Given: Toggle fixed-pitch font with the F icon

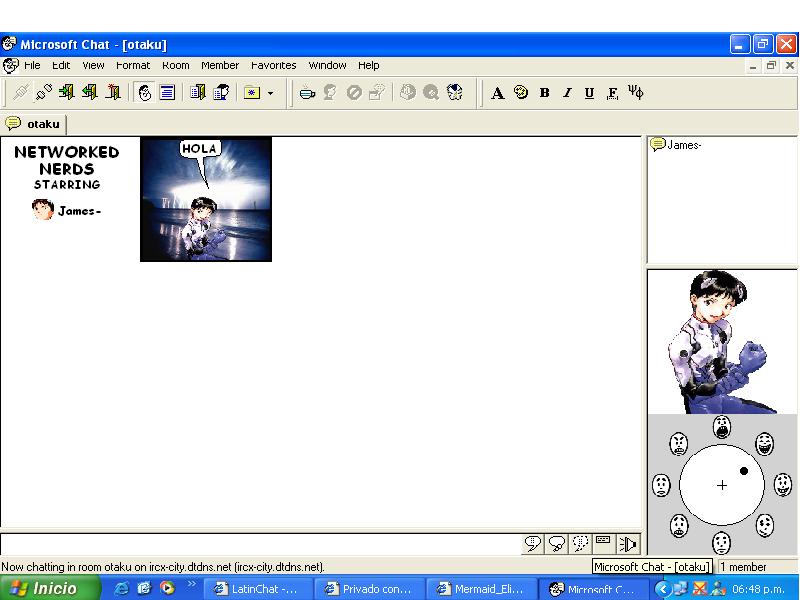Looking at the screenshot, I should point(612,93).
